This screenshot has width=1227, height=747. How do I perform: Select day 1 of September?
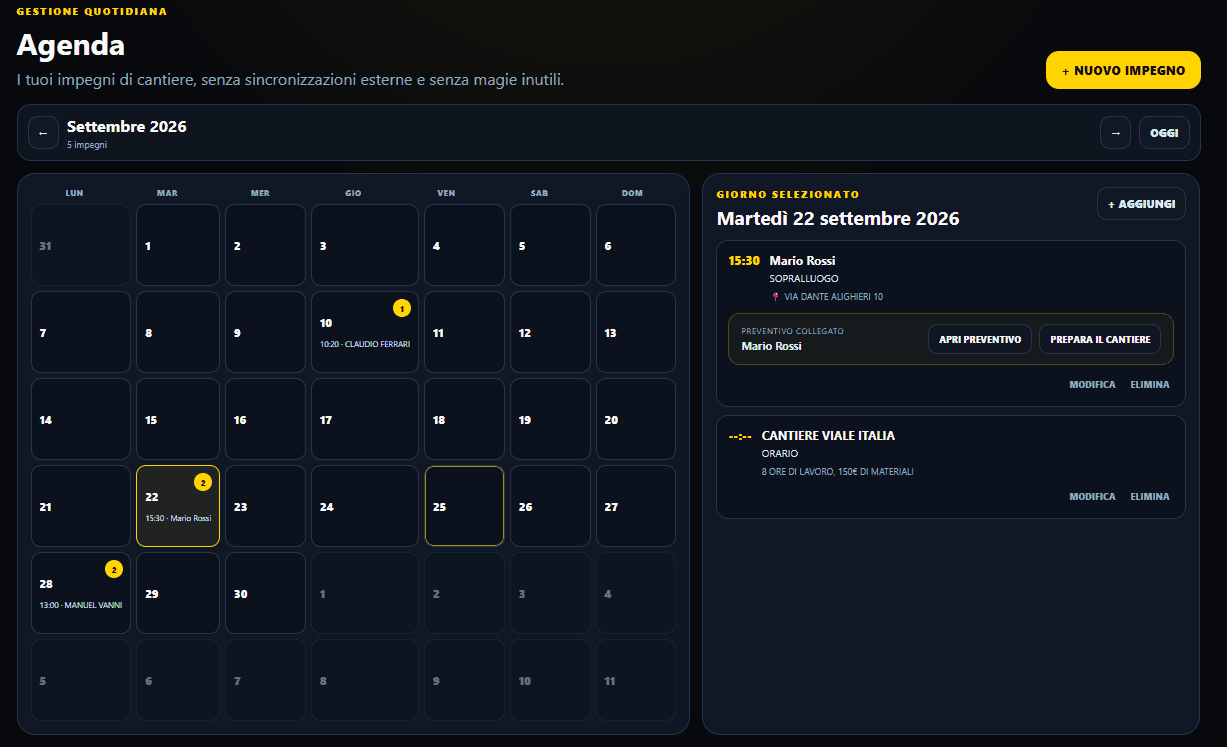(x=178, y=245)
